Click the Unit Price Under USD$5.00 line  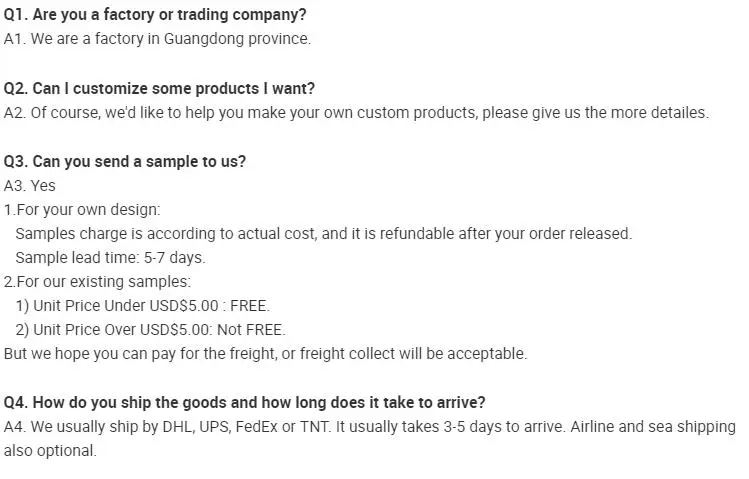coord(142,306)
